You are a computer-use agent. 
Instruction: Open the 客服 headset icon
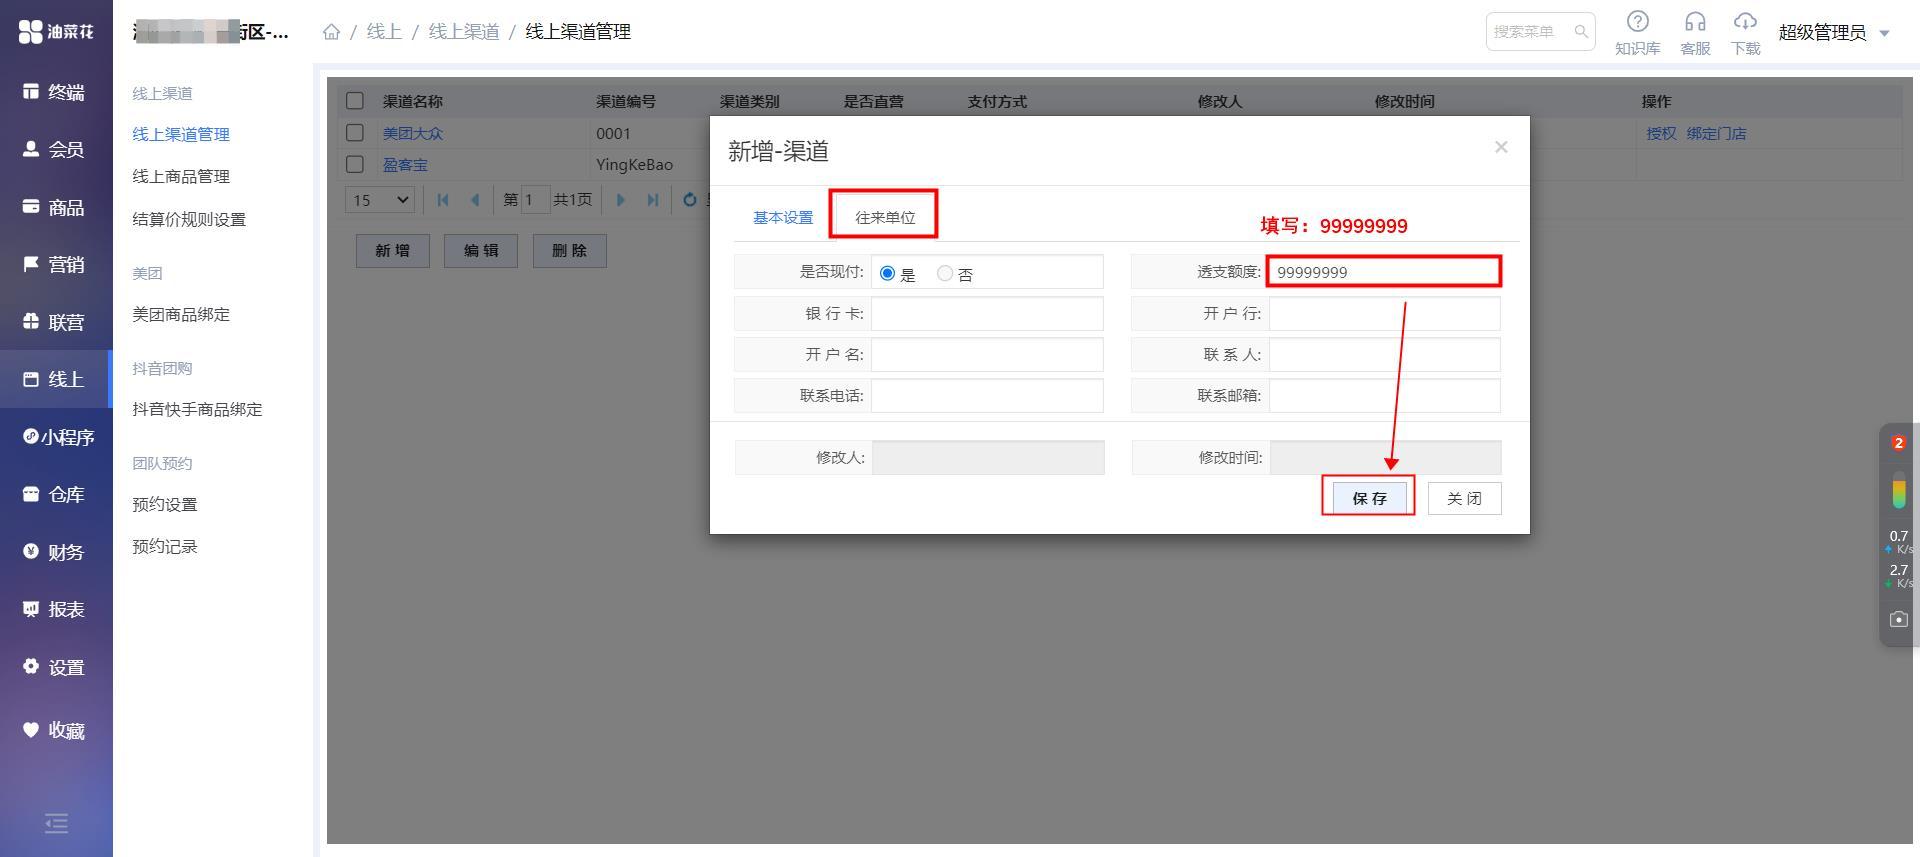coord(1695,33)
